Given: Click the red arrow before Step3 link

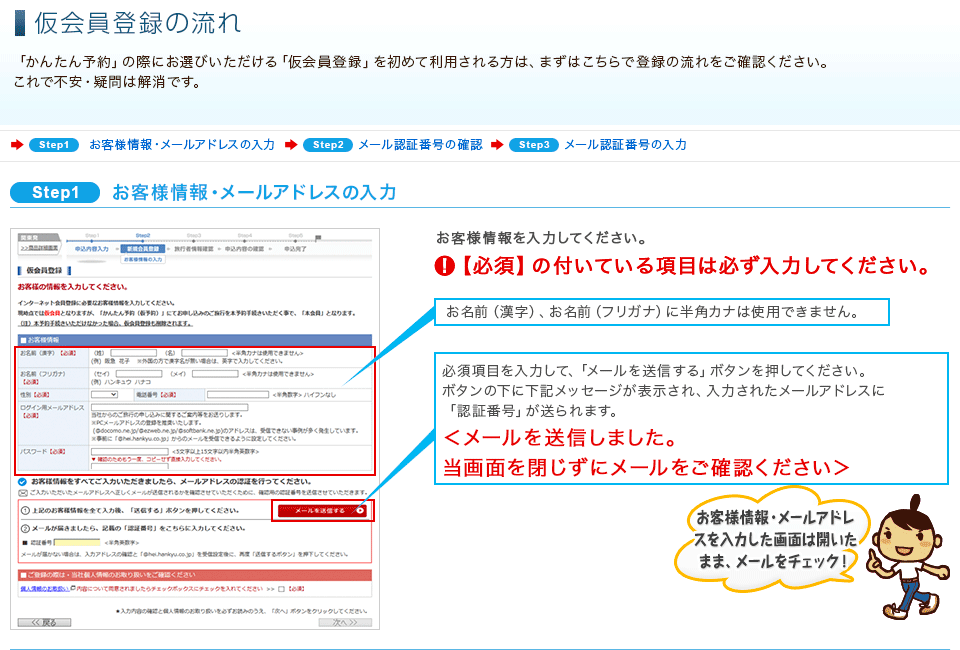Looking at the screenshot, I should point(496,145).
